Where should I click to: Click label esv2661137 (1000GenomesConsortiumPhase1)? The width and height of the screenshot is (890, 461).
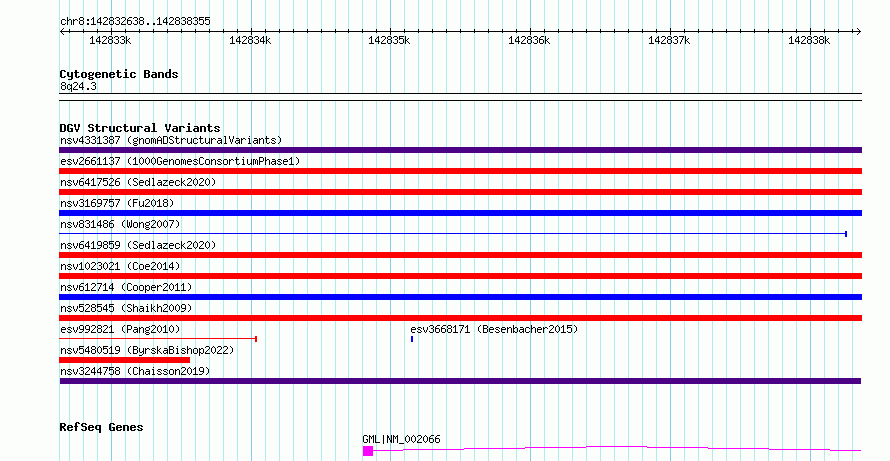[x=180, y=161]
